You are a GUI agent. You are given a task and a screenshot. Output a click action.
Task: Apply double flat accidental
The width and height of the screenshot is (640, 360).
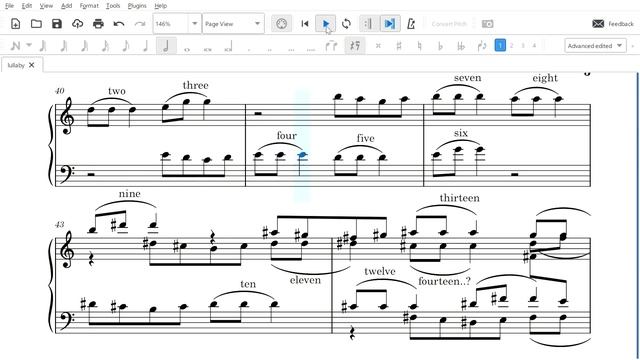pyautogui.click(x=461, y=46)
